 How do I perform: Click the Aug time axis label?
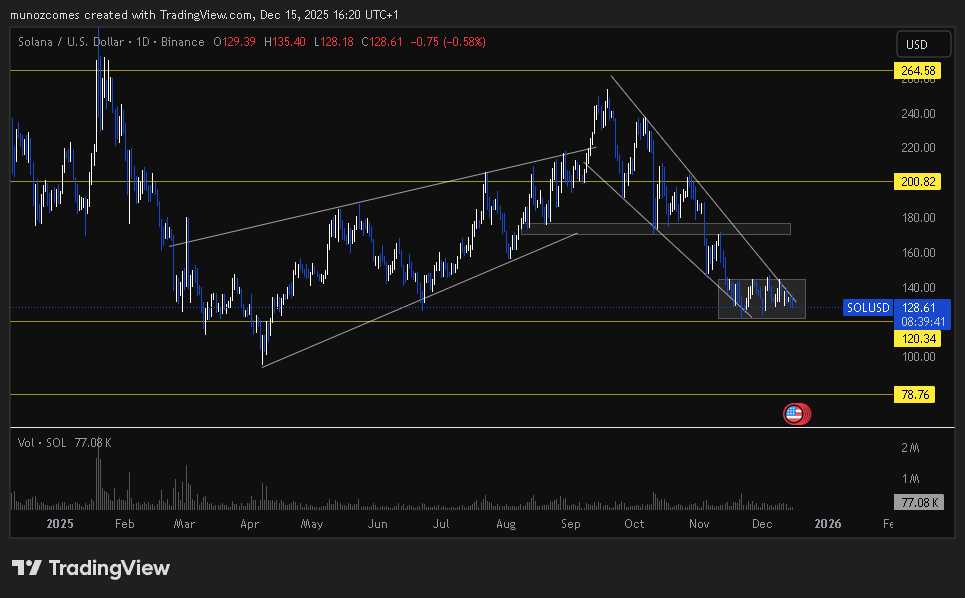[x=506, y=524]
